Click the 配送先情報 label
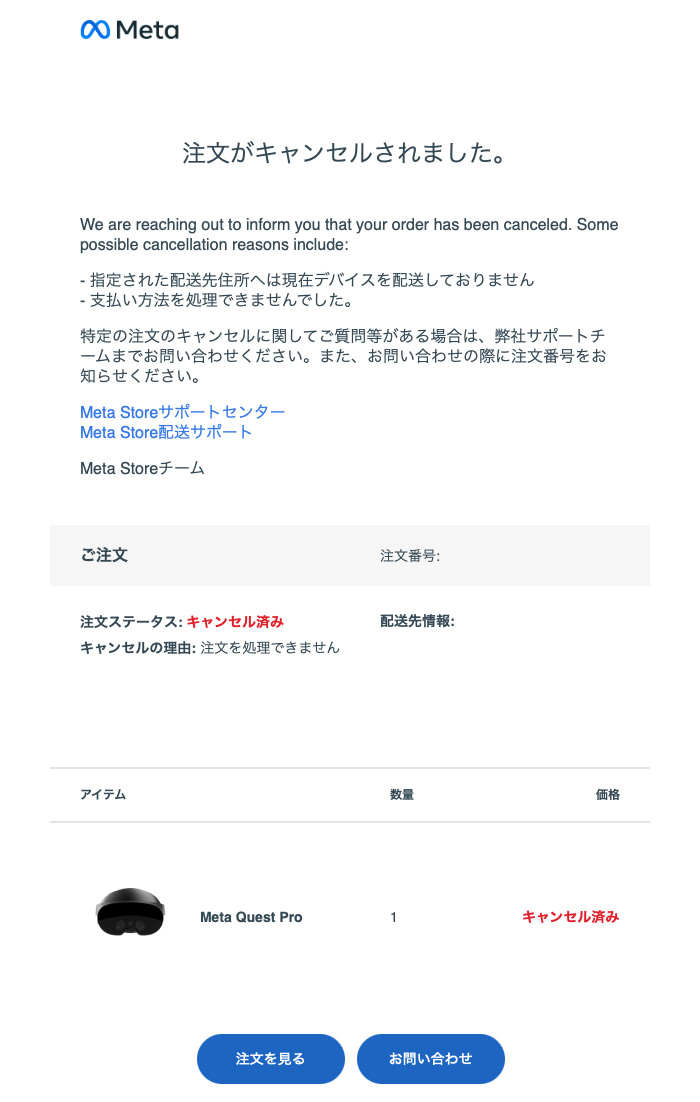700x1102 pixels. 417,621
